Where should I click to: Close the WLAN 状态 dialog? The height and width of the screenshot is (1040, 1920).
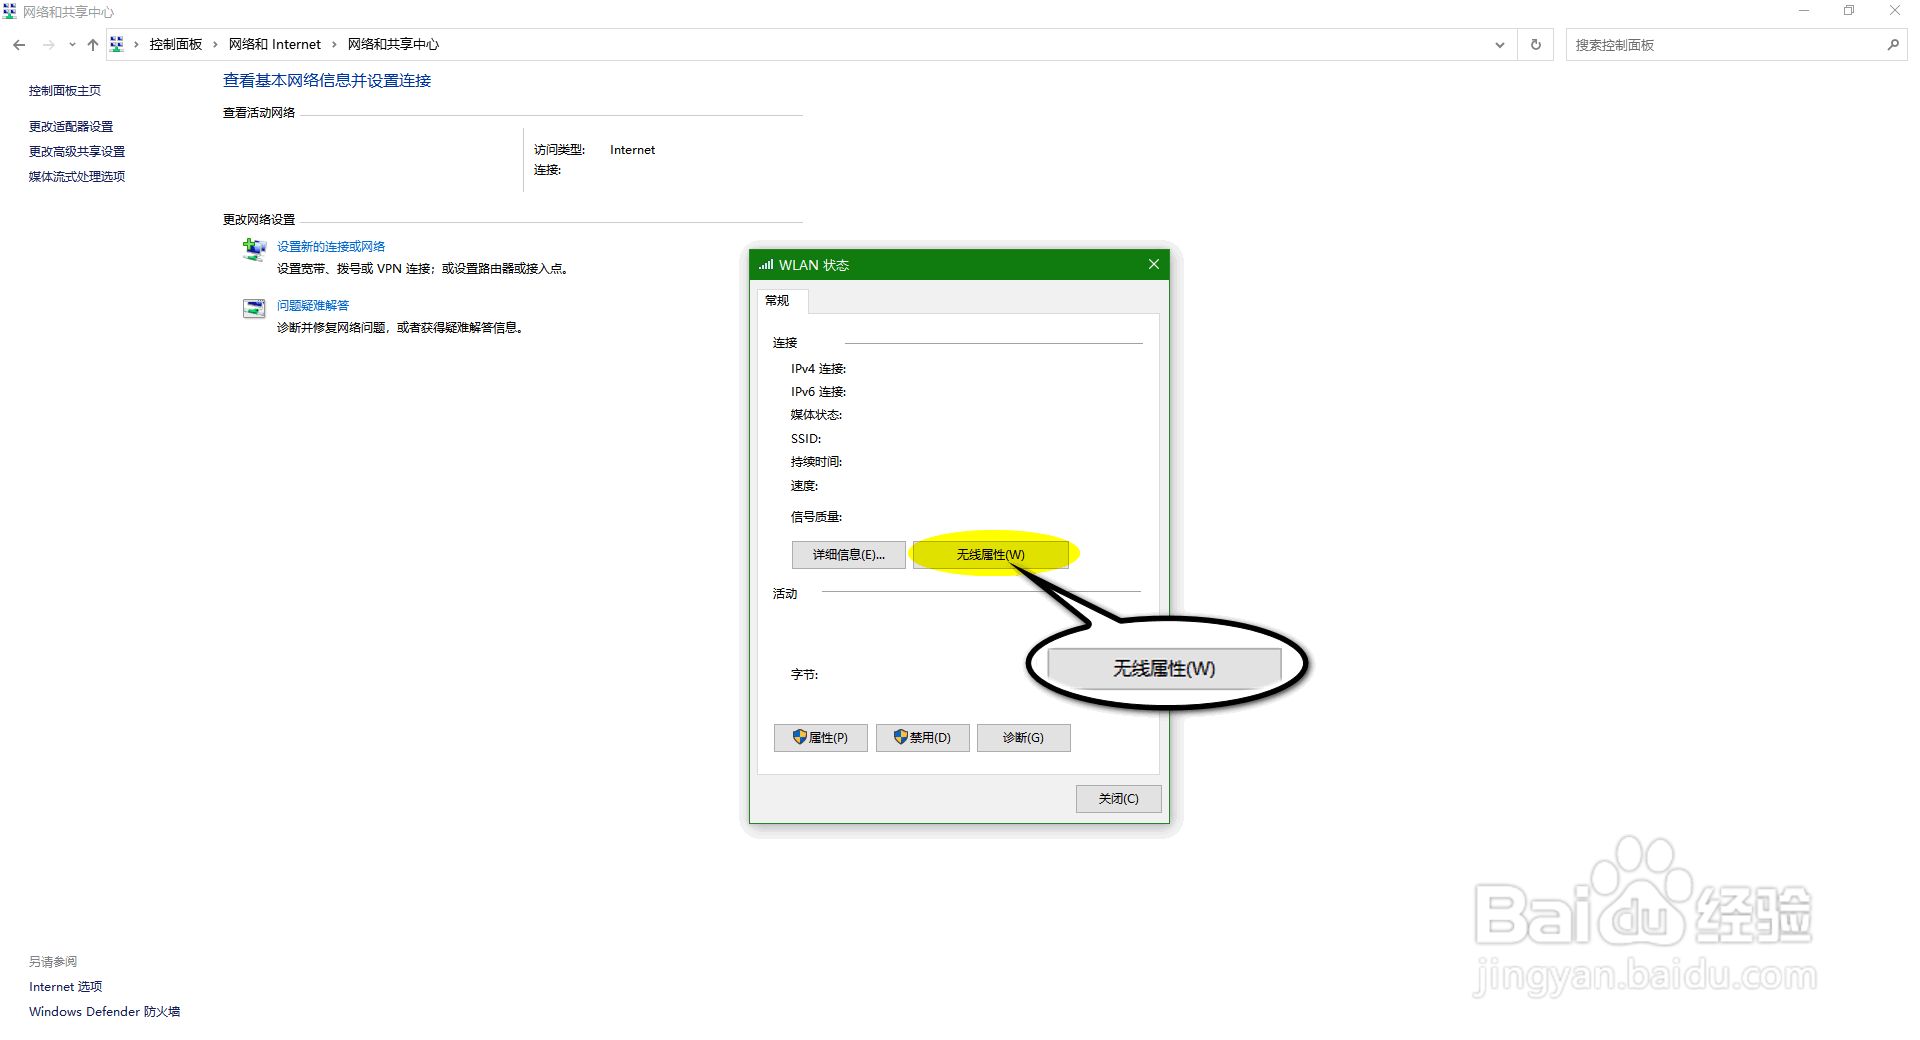pyautogui.click(x=1154, y=264)
